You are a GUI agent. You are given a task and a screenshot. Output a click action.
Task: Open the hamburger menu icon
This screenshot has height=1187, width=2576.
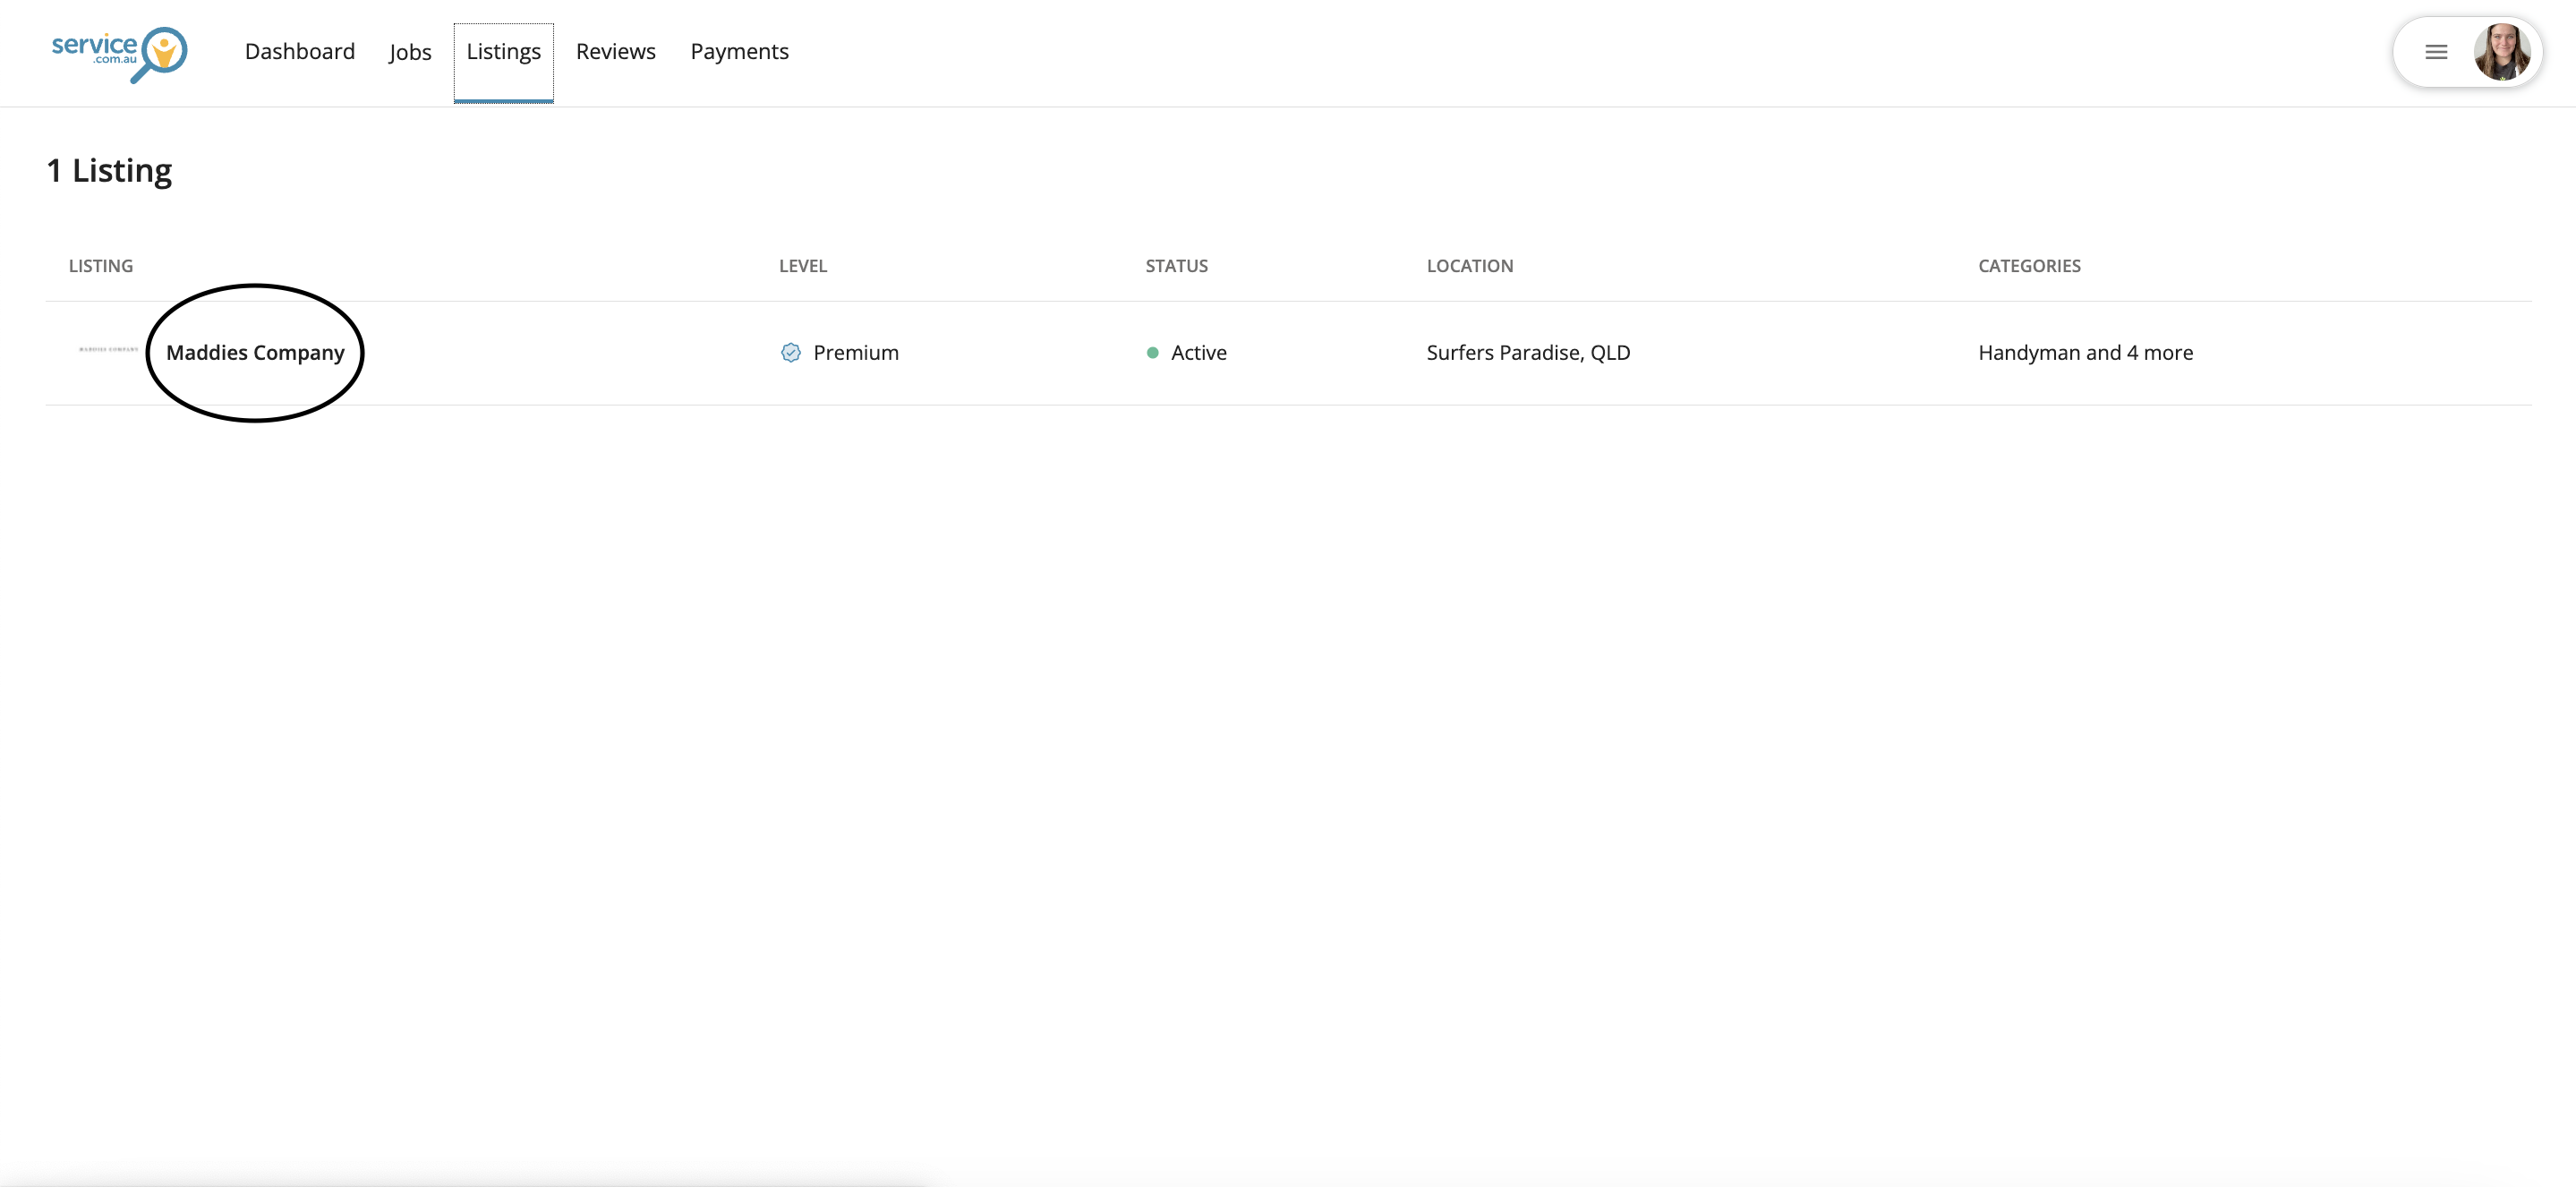(x=2436, y=52)
